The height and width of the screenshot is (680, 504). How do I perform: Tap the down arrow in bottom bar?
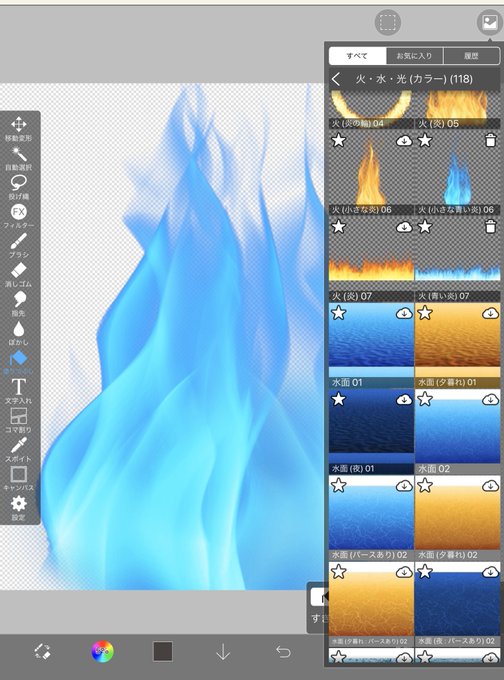pyautogui.click(x=223, y=652)
